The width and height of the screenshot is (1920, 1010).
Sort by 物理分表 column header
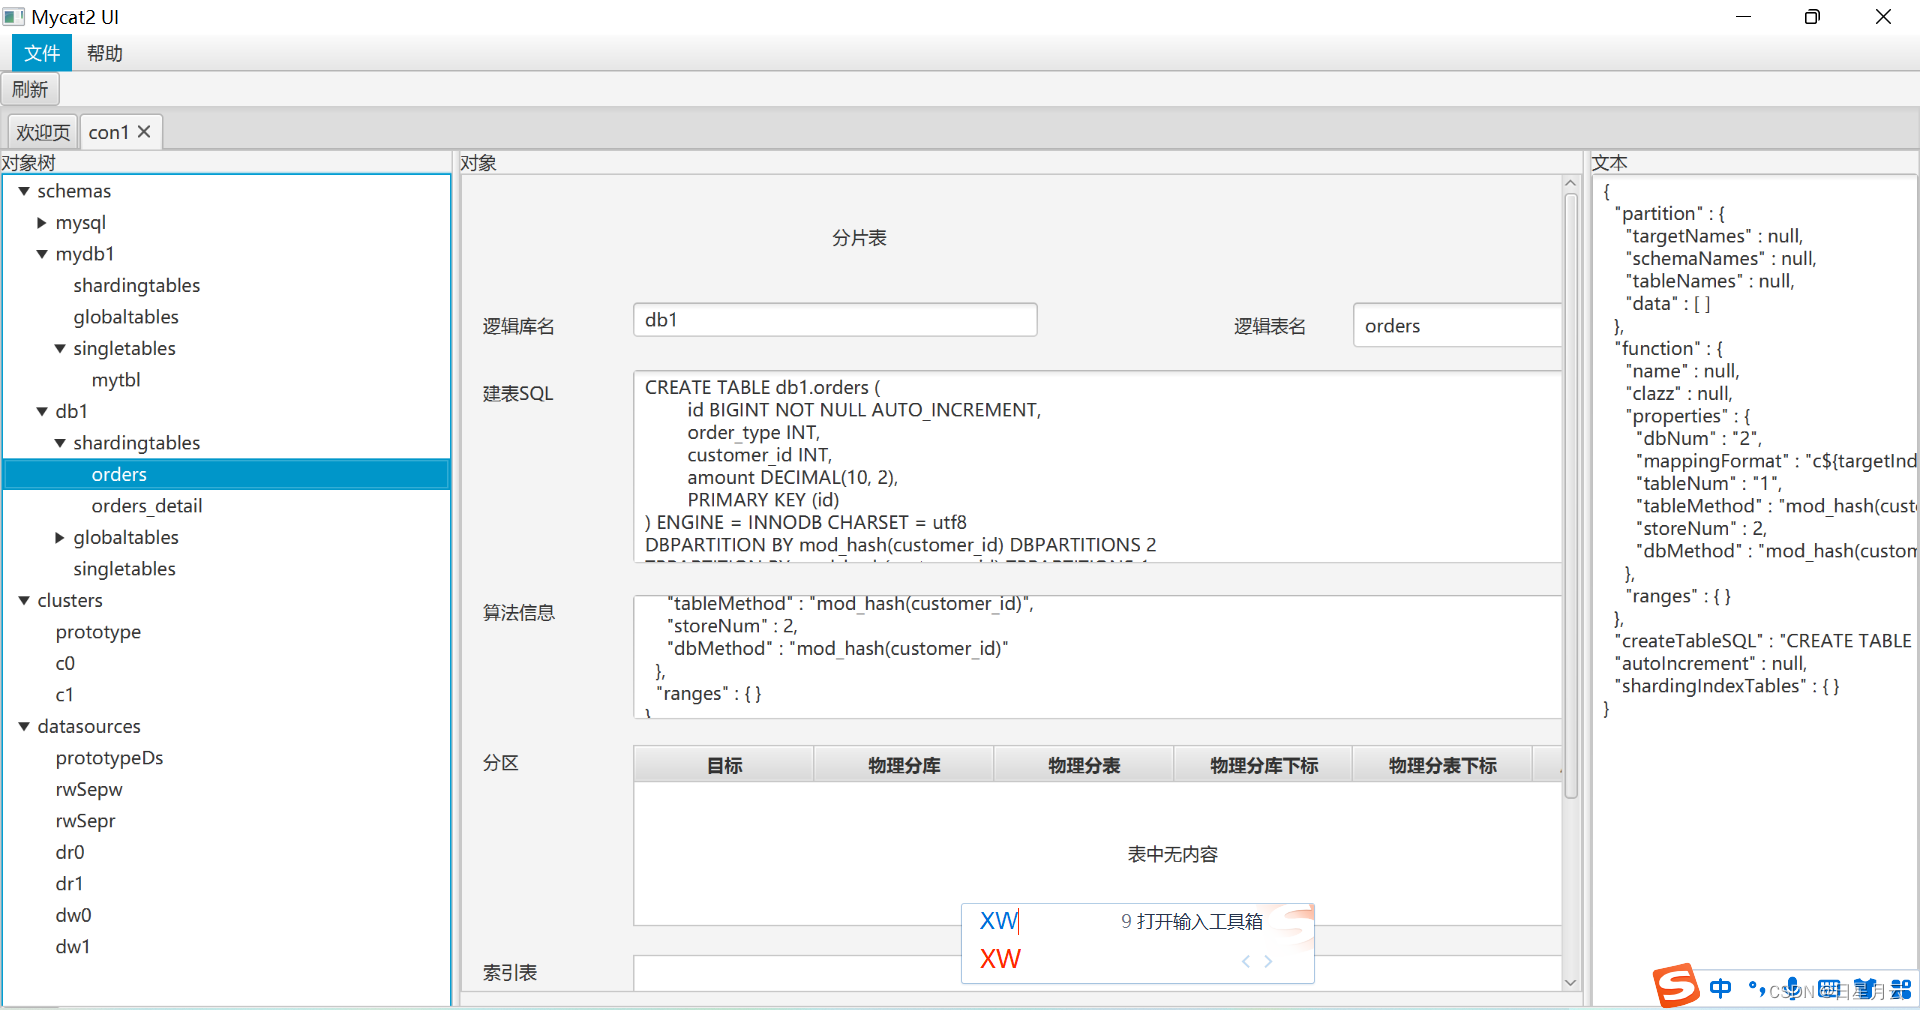(1084, 765)
